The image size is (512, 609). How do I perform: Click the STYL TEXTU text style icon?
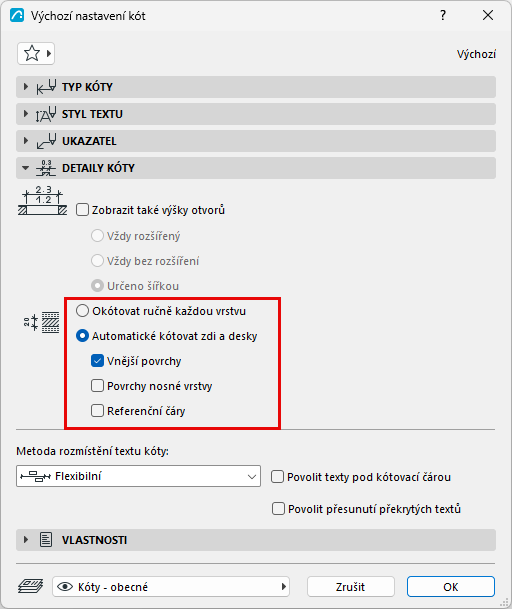click(x=46, y=114)
